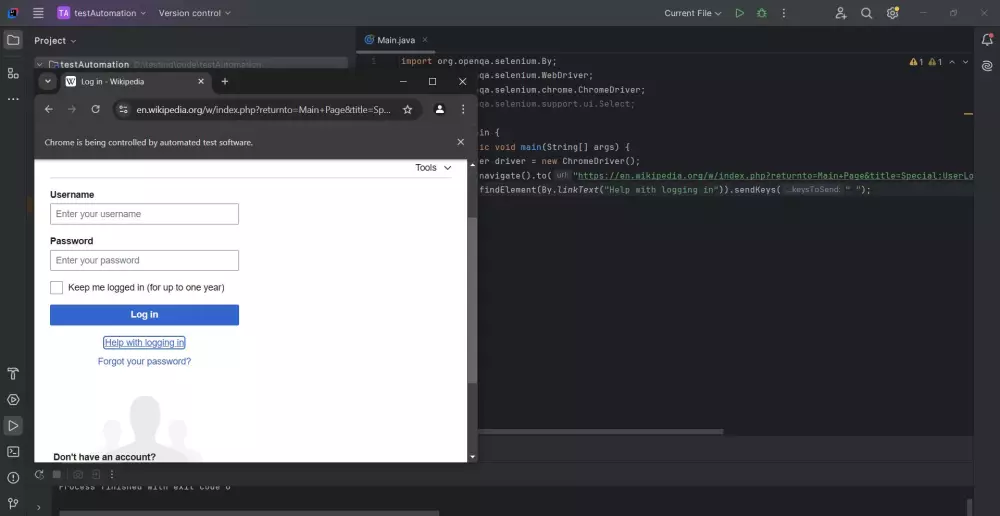Open Chrome three-dot menu
Image resolution: width=1000 pixels, height=516 pixels.
click(464, 109)
